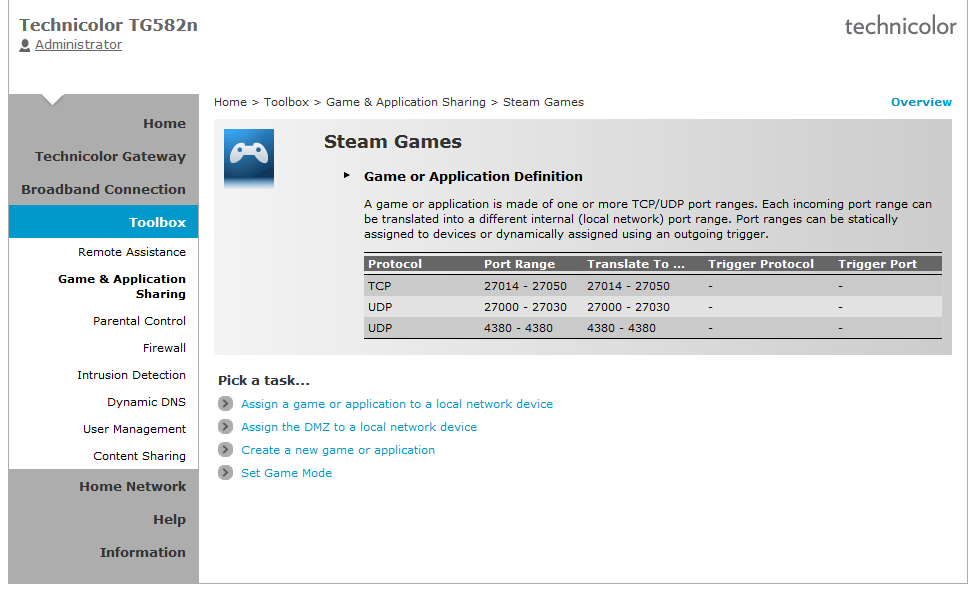Open Assign the DMZ to a local device
Screen dimensions: 974x590
[359, 427]
